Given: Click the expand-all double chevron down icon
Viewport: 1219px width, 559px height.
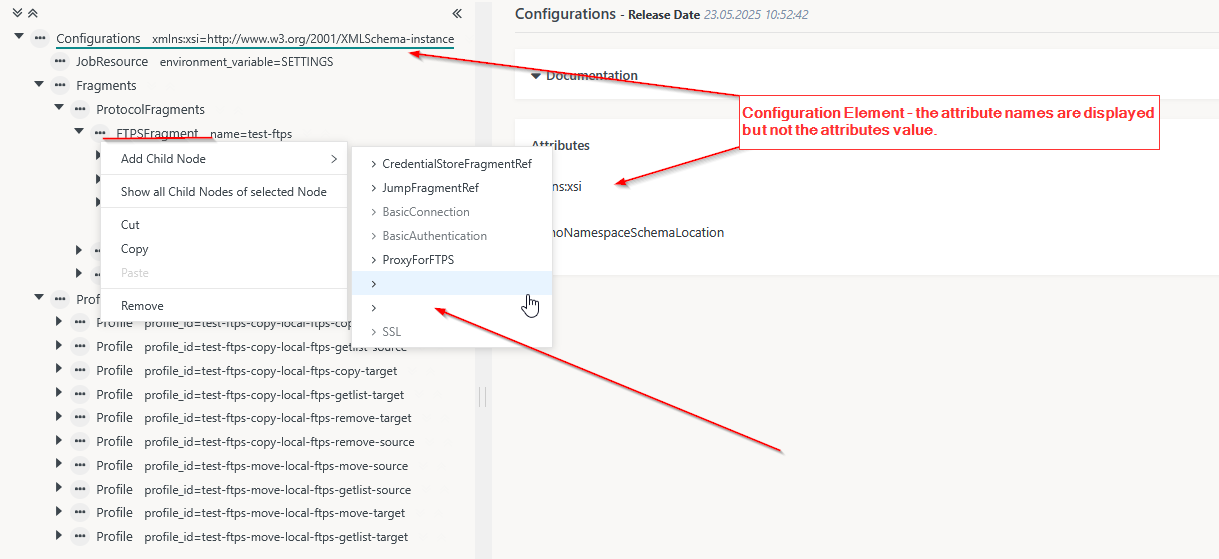Looking at the screenshot, I should (x=17, y=13).
